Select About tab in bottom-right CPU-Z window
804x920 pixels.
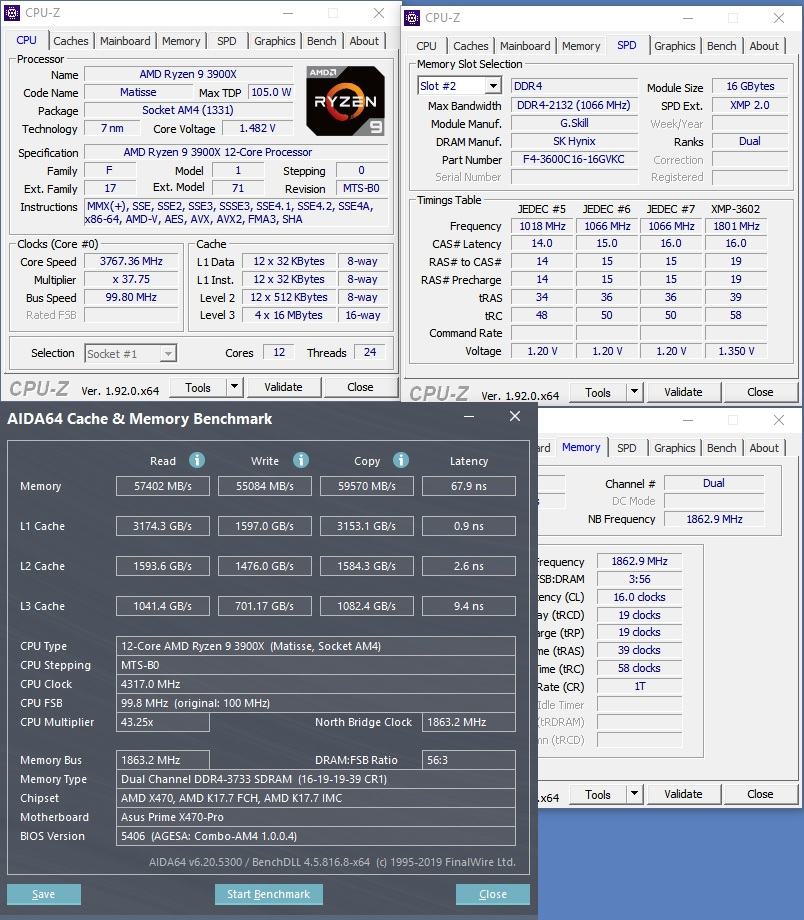[764, 448]
